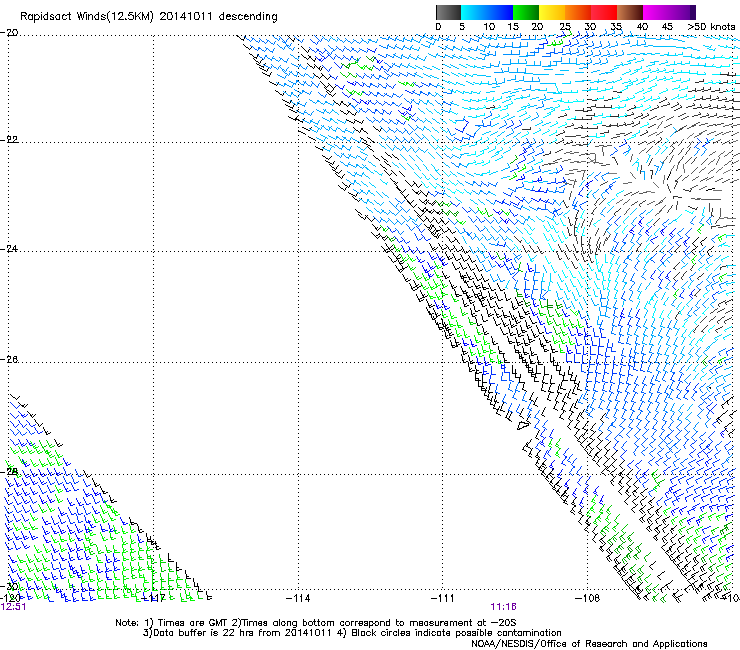Image resolution: width=740 pixels, height=650 pixels.
Task: Click the gray 0-5 knots legend segment
Action: coord(448,12)
